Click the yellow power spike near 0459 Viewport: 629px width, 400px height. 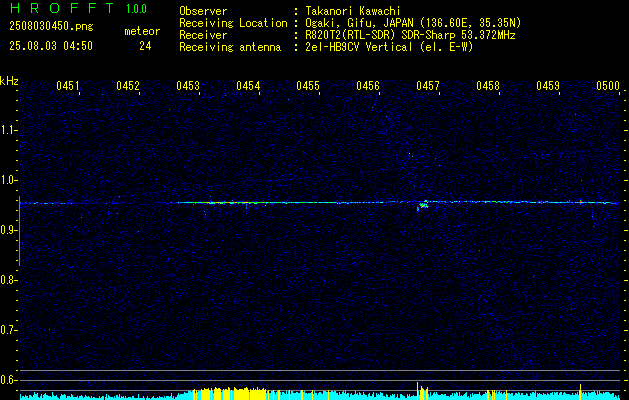click(580, 392)
